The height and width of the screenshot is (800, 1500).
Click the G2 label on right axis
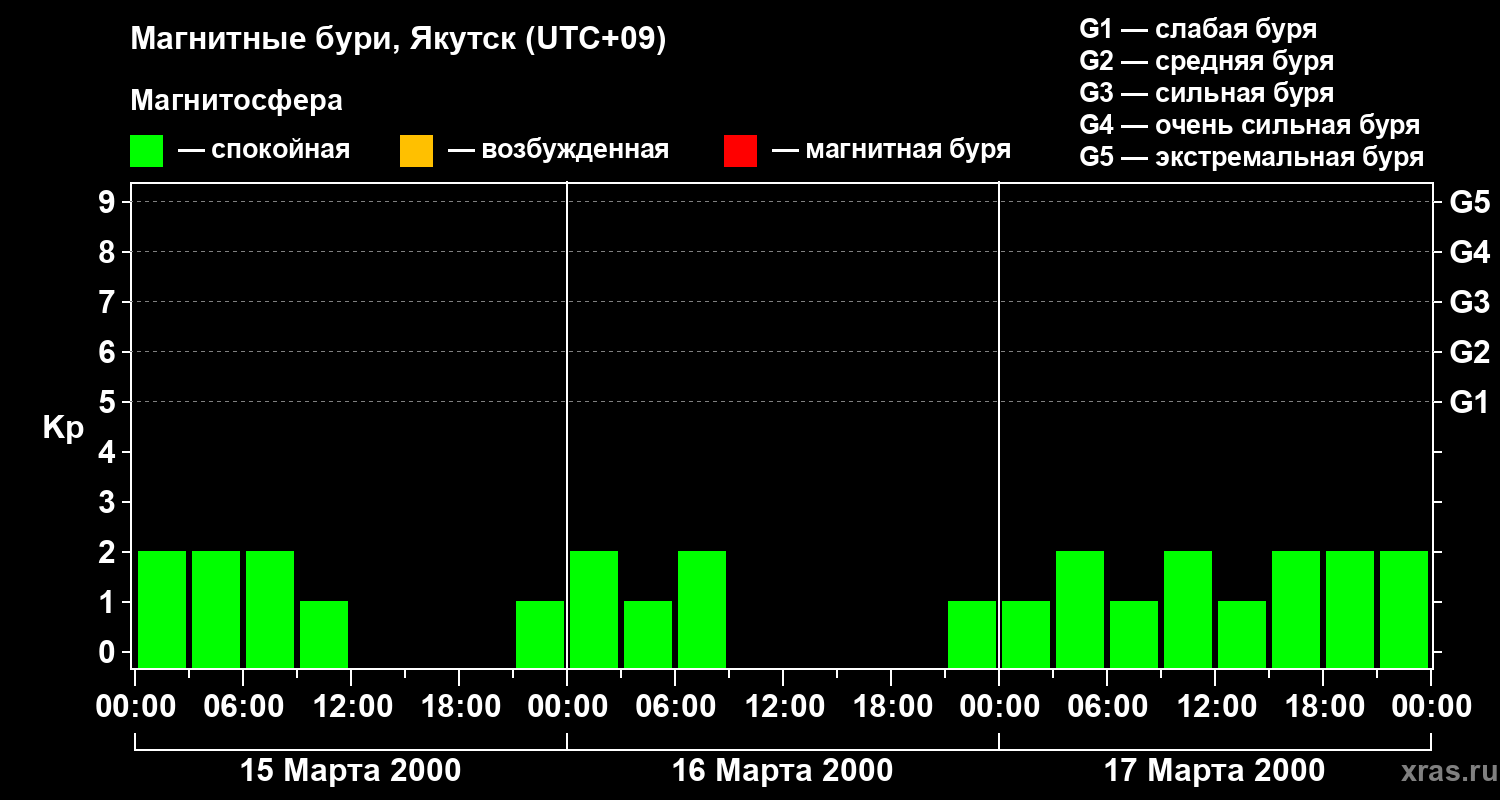click(x=1469, y=352)
